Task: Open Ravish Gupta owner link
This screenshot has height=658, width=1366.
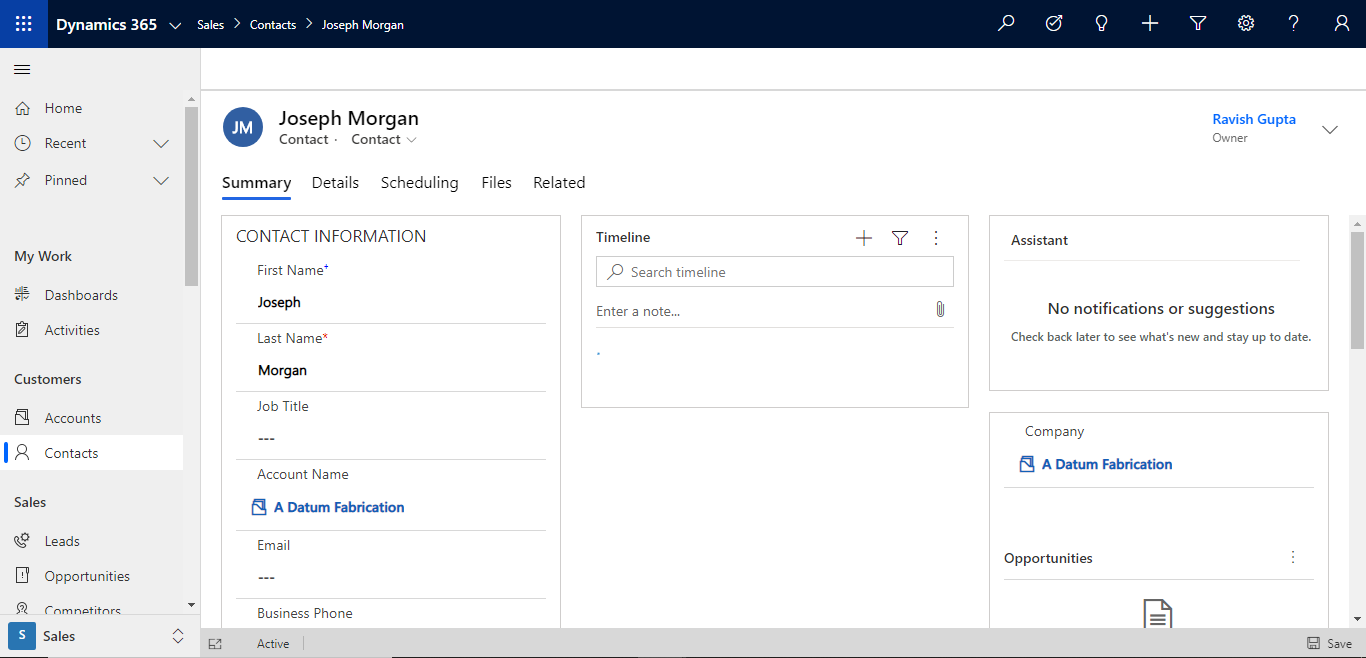Action: pos(1254,119)
